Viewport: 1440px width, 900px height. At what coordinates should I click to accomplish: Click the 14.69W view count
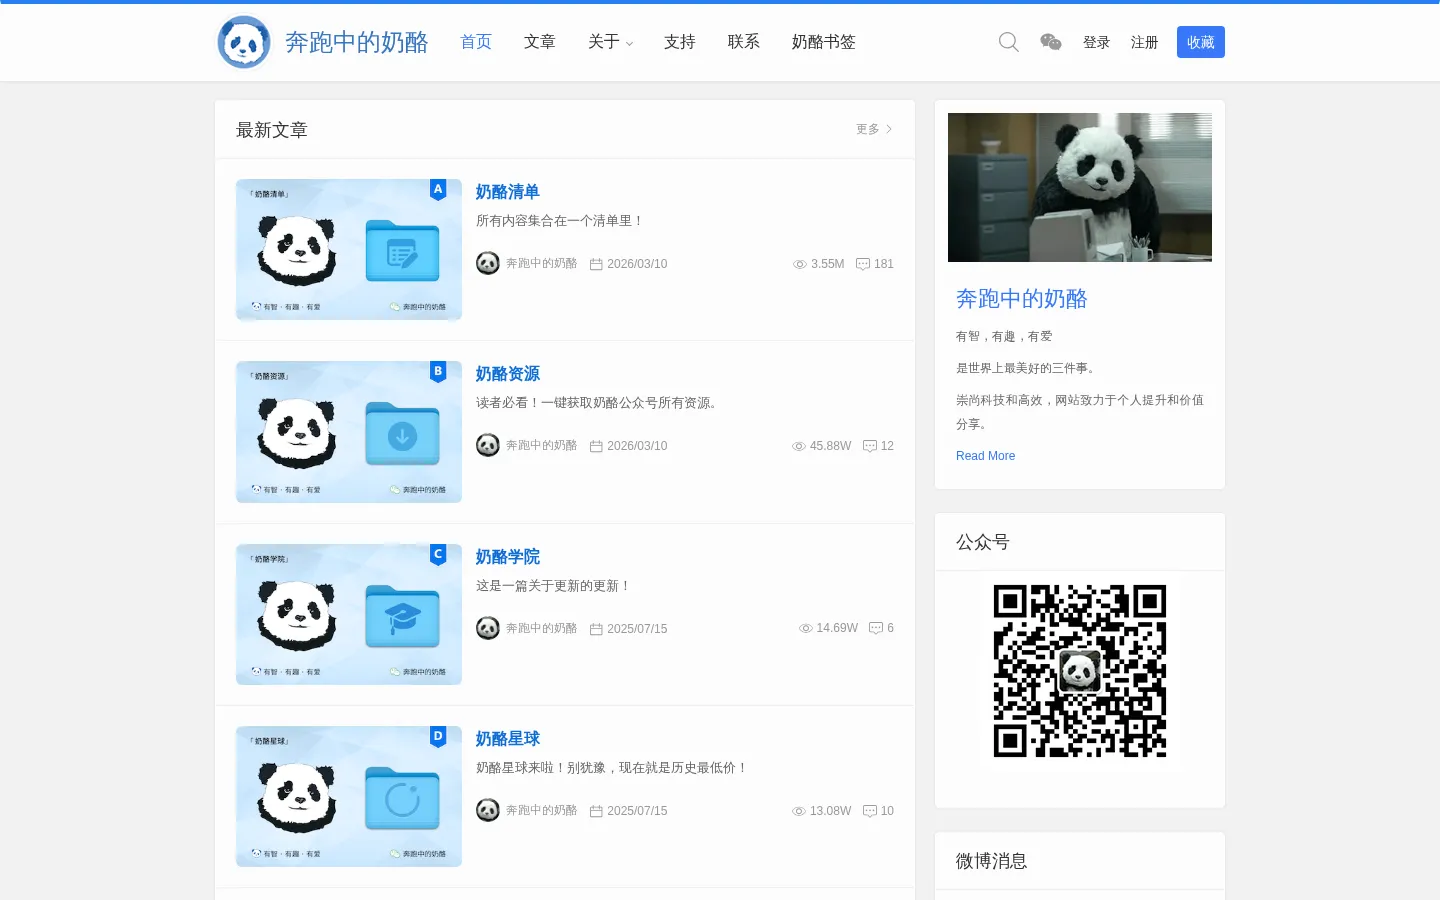pyautogui.click(x=837, y=628)
